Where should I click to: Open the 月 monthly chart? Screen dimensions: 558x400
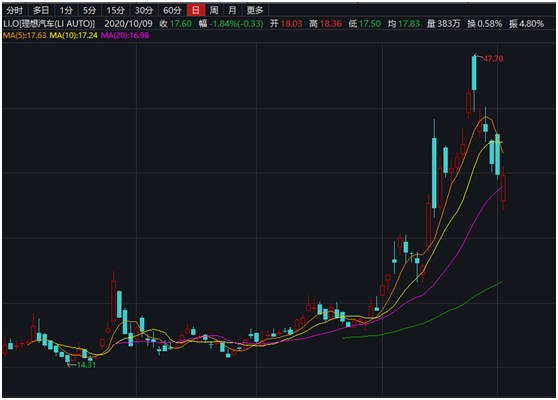click(x=232, y=10)
